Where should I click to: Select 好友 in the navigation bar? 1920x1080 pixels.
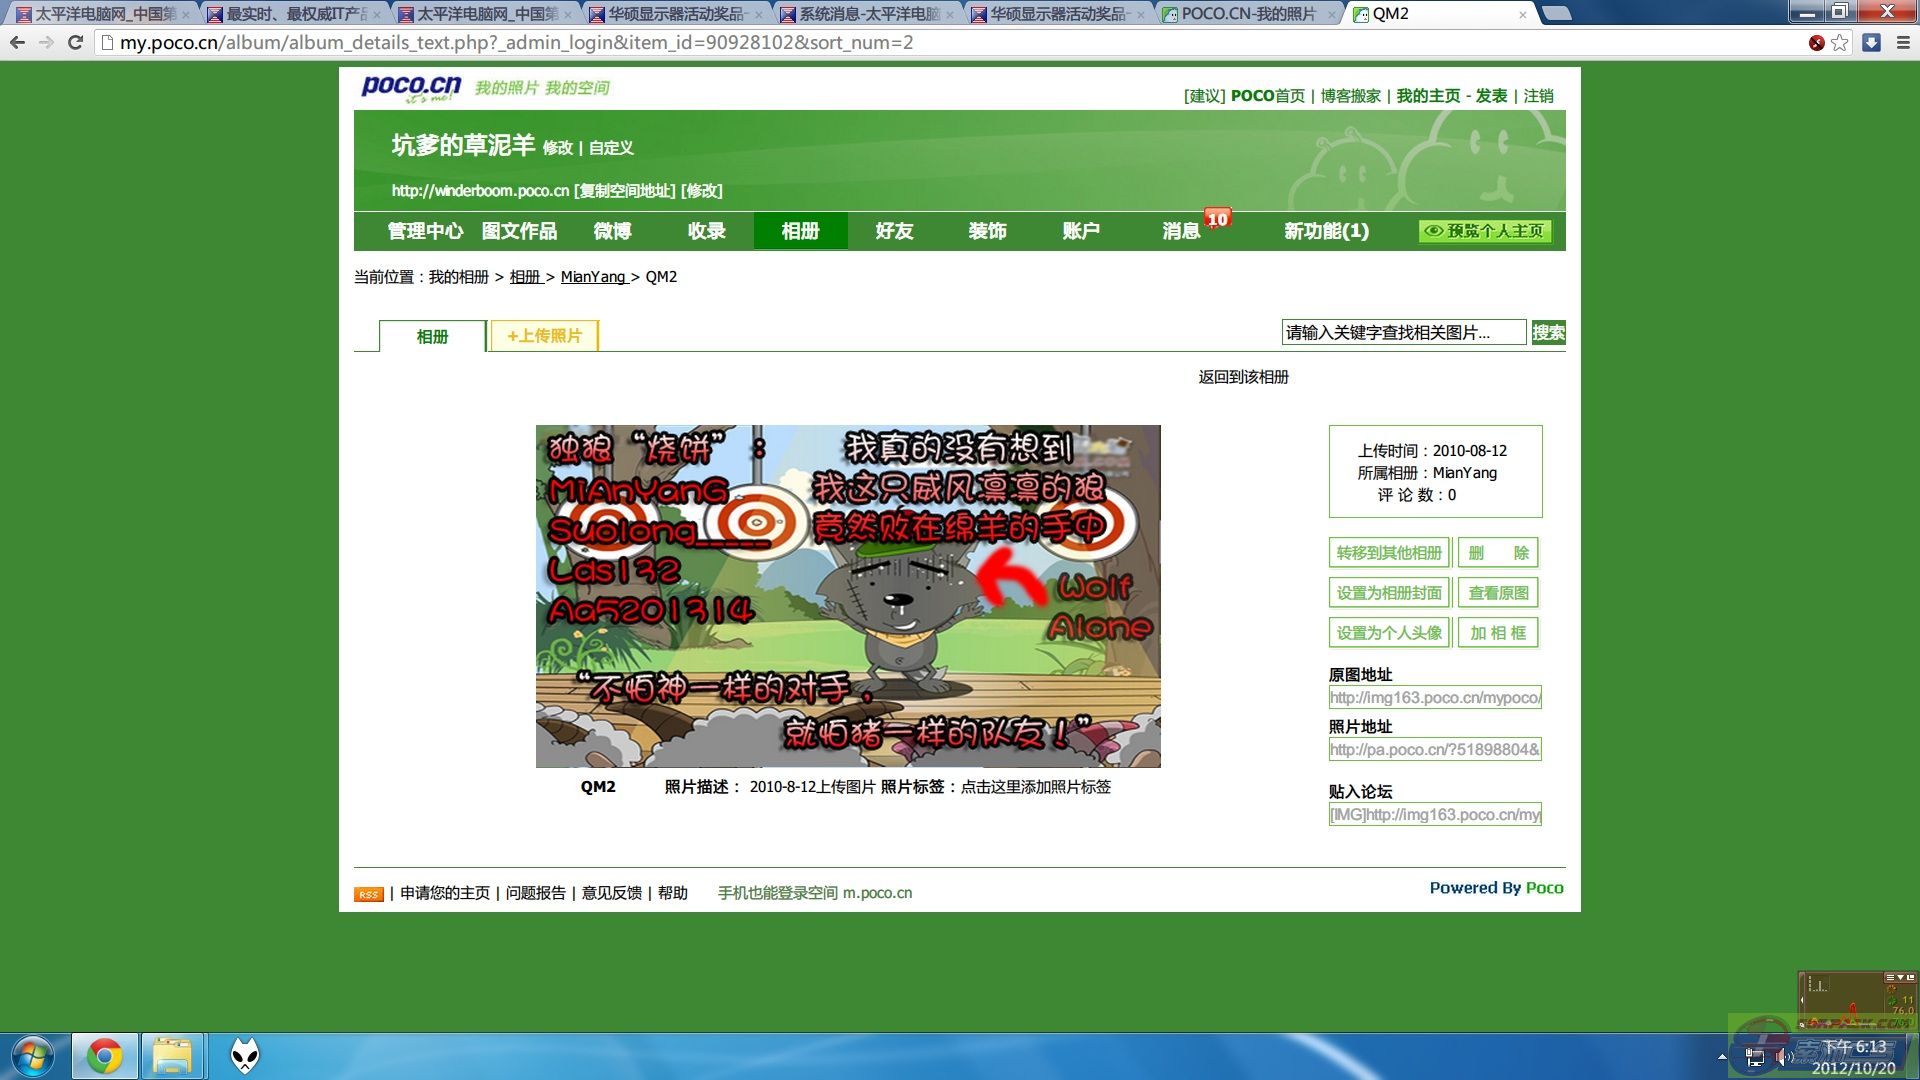[x=894, y=231]
